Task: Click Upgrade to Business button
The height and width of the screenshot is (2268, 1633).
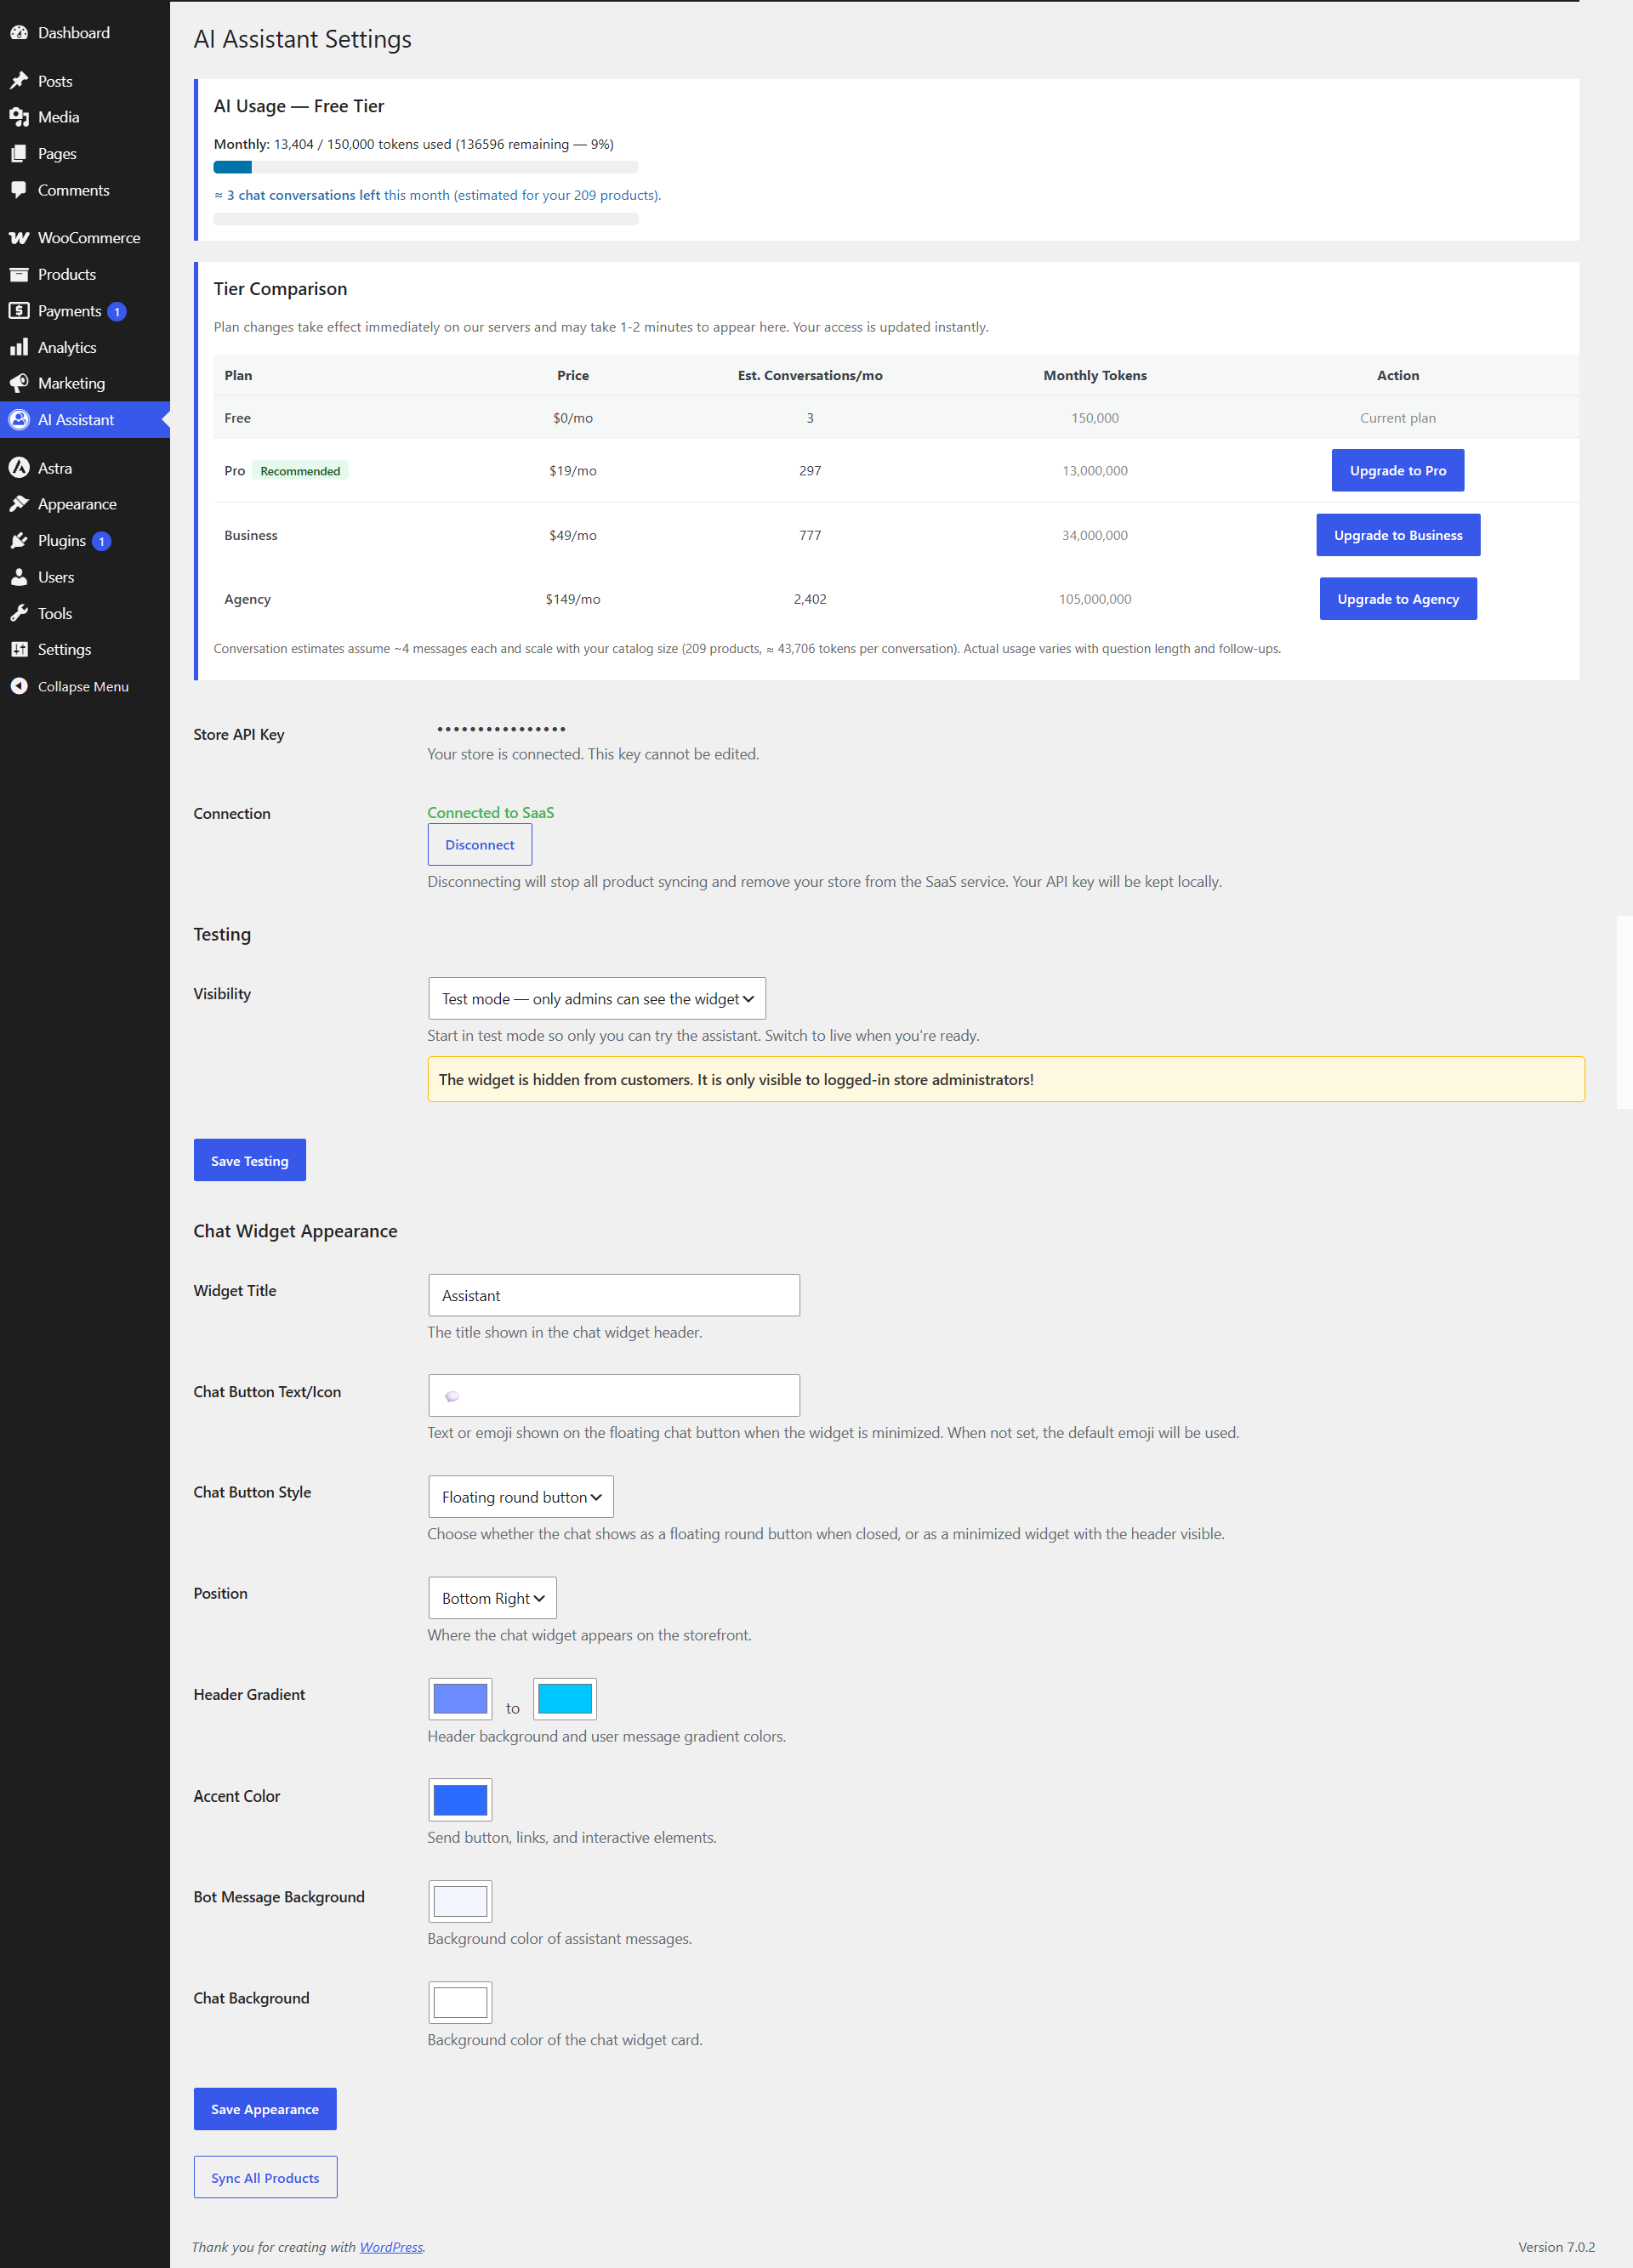Action: click(x=1397, y=535)
